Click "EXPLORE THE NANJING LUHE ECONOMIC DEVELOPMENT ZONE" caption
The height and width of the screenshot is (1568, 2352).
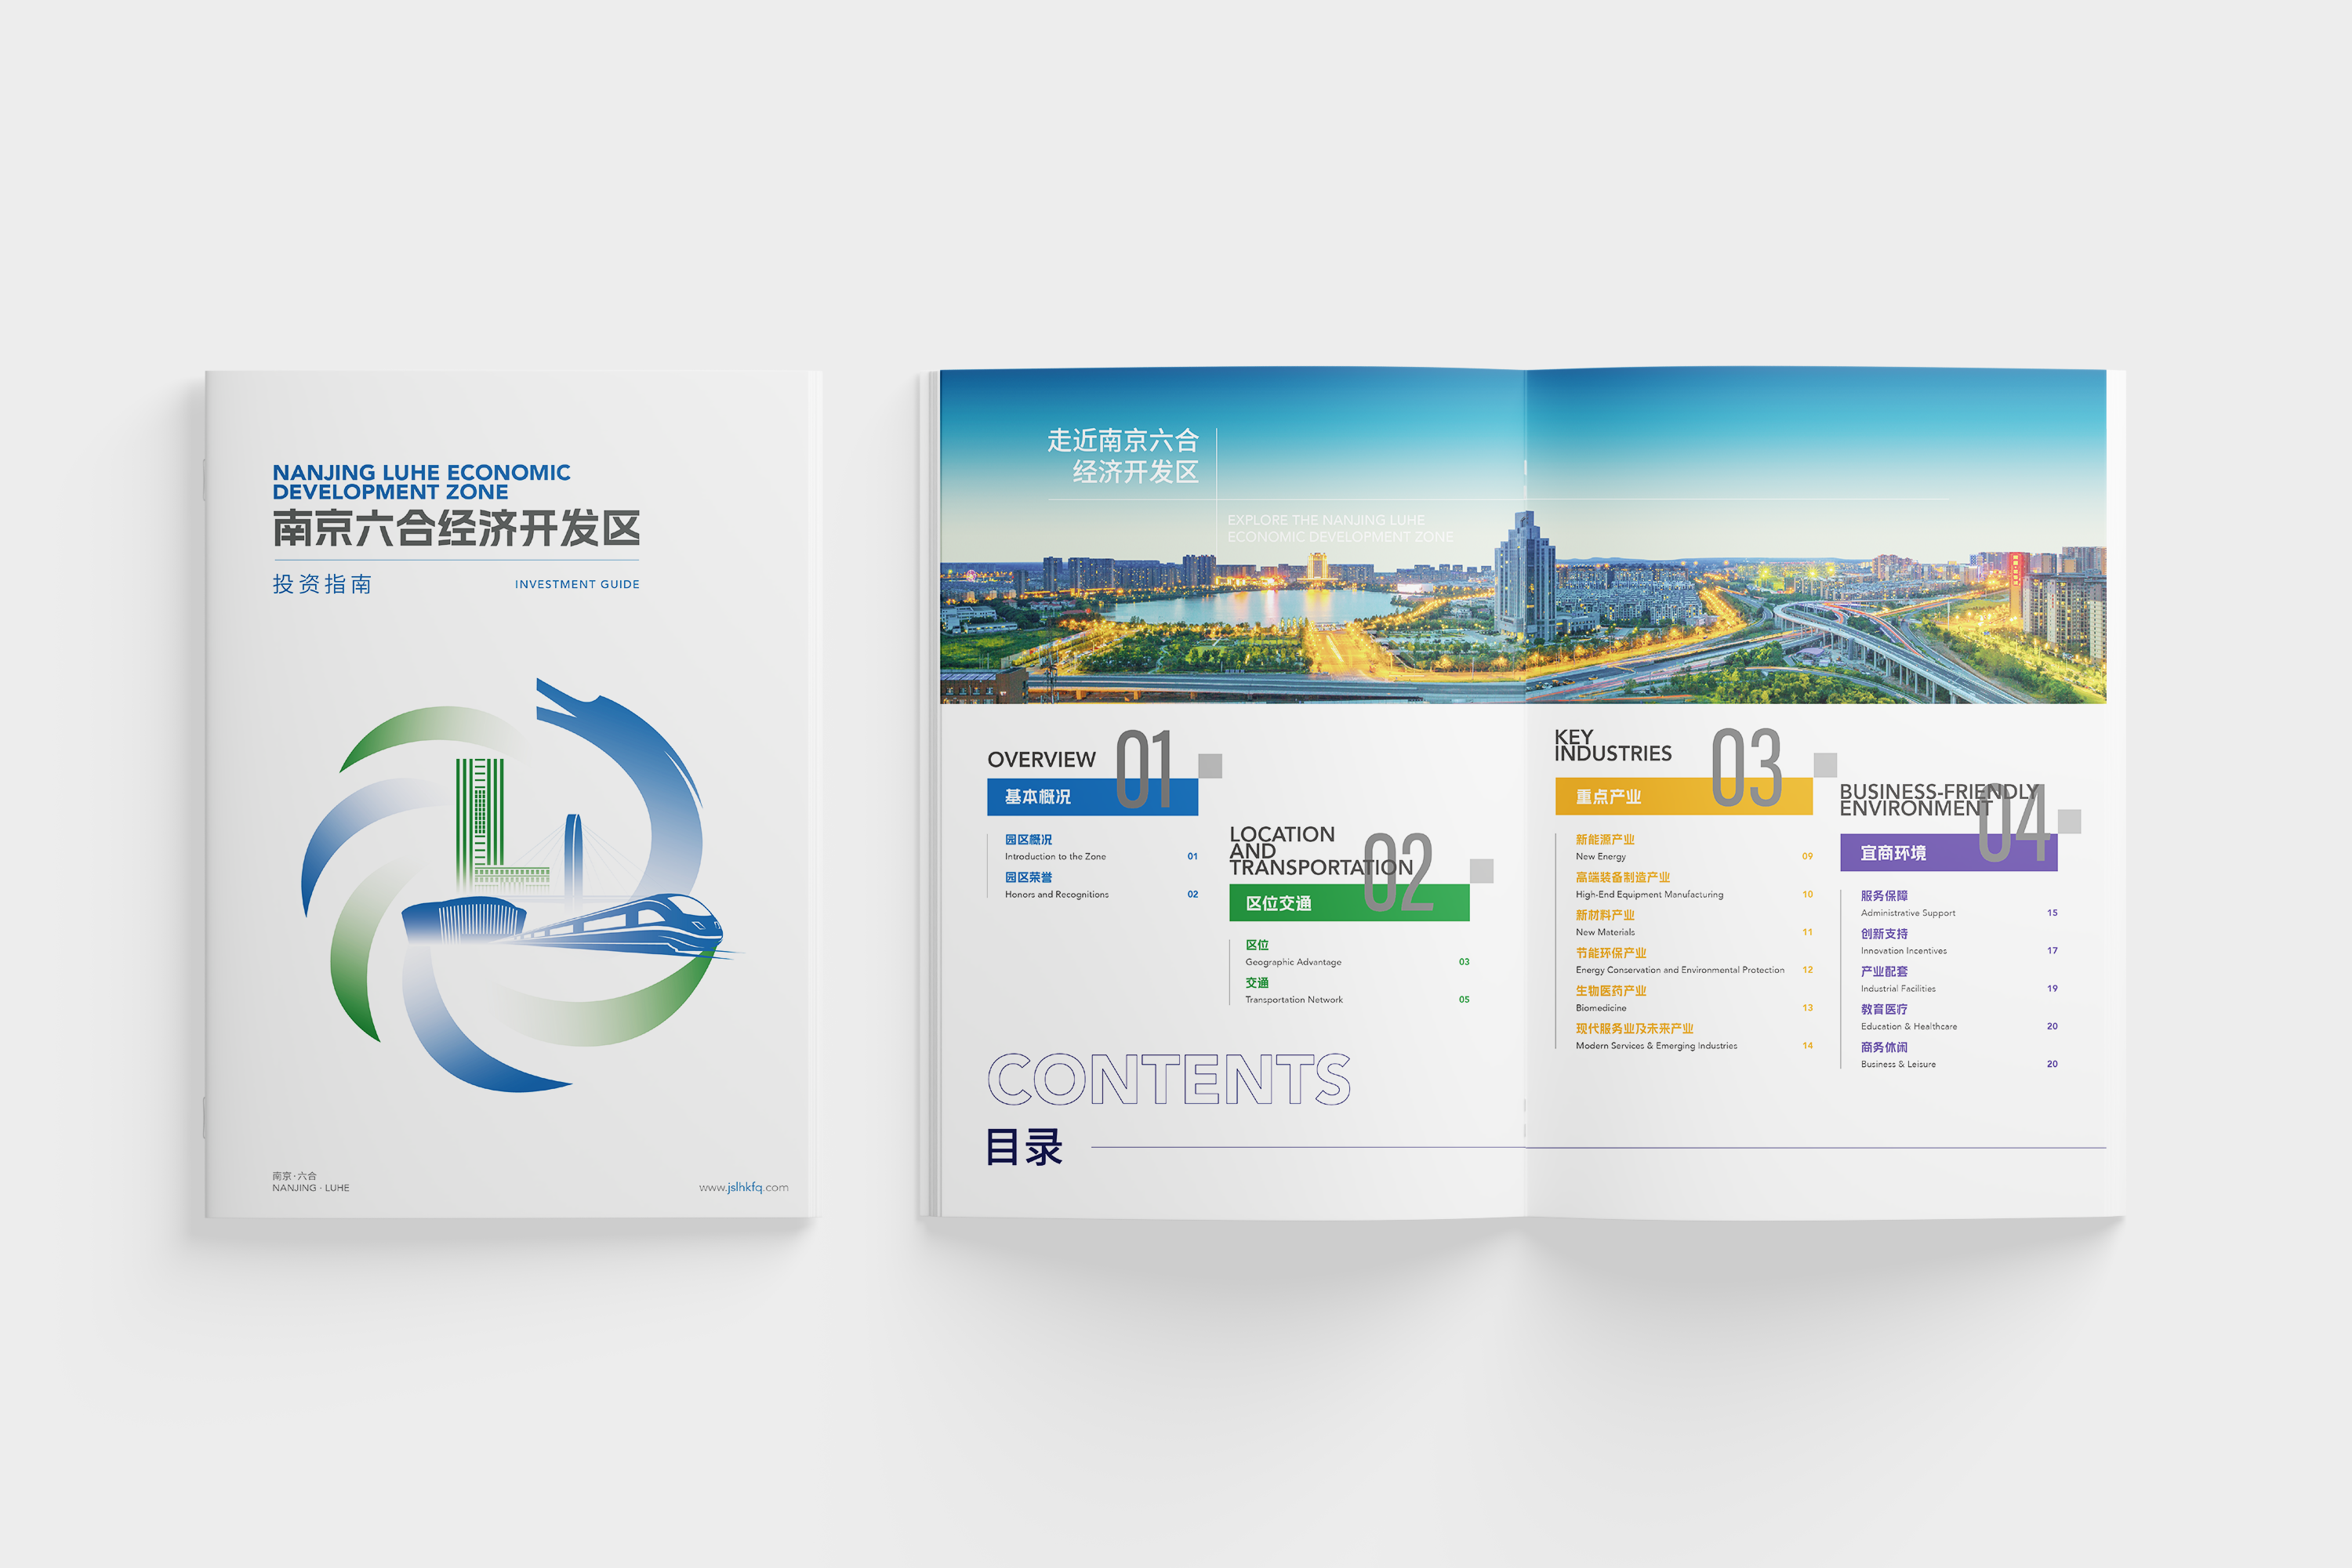(x=1340, y=528)
